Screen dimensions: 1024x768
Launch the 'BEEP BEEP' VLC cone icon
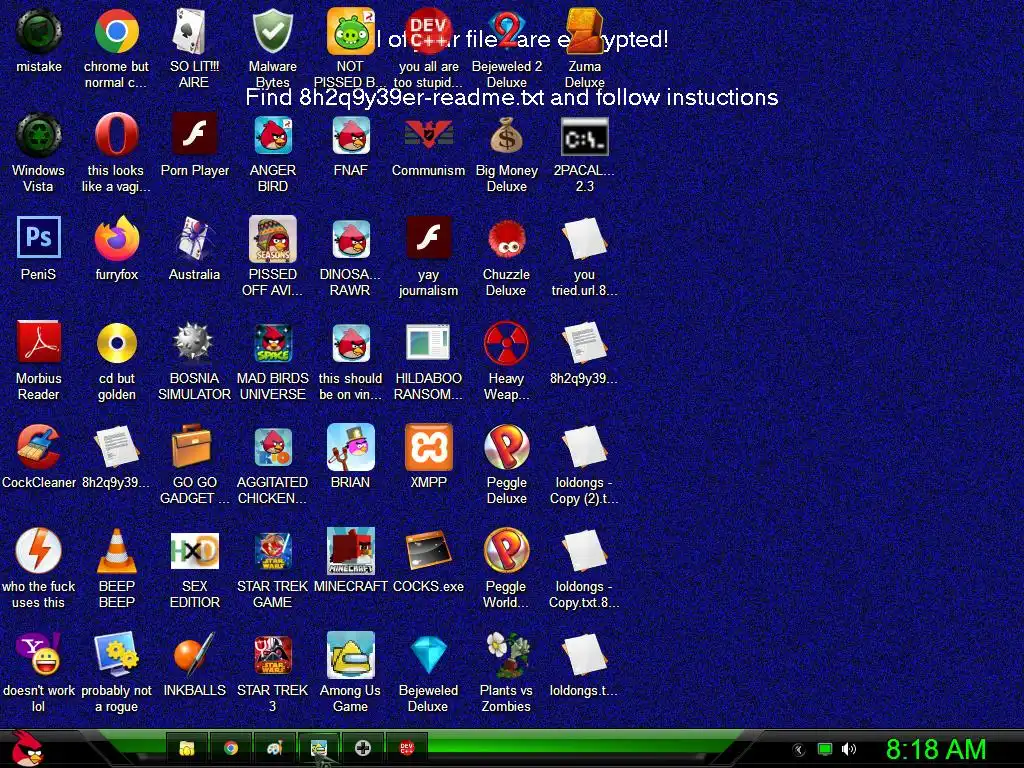[116, 551]
